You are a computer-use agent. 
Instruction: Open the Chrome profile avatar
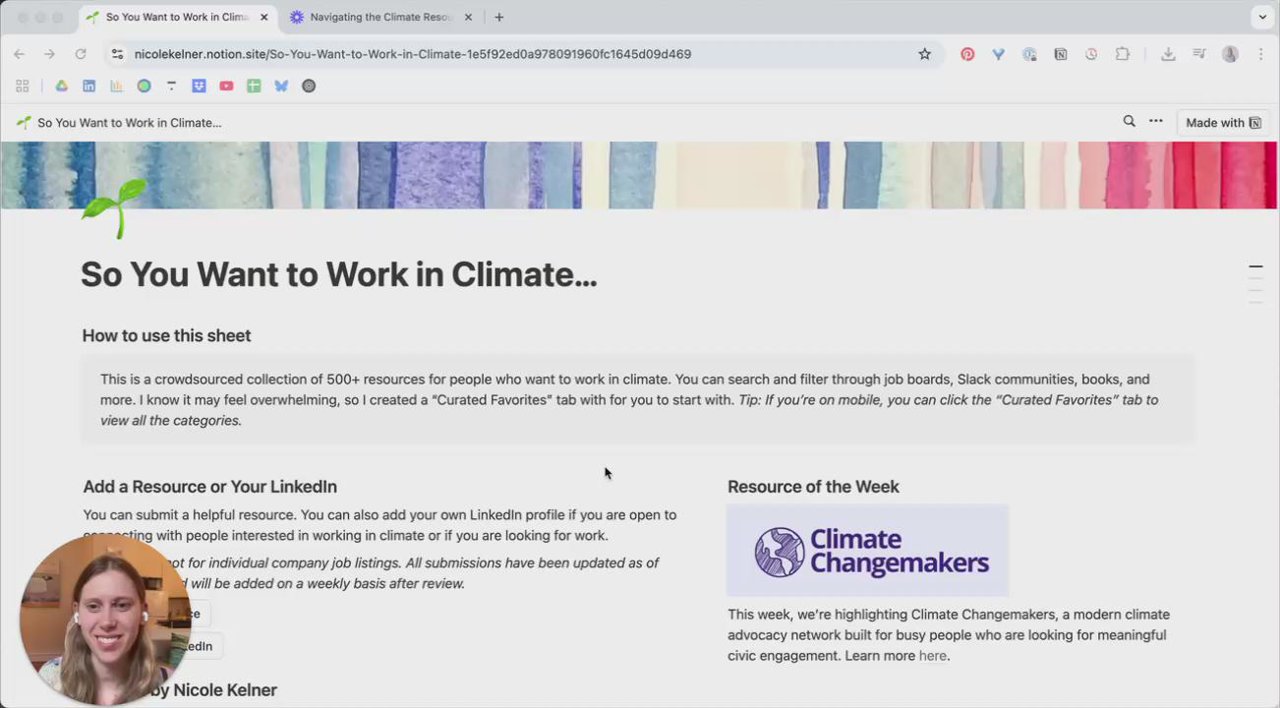1230,54
